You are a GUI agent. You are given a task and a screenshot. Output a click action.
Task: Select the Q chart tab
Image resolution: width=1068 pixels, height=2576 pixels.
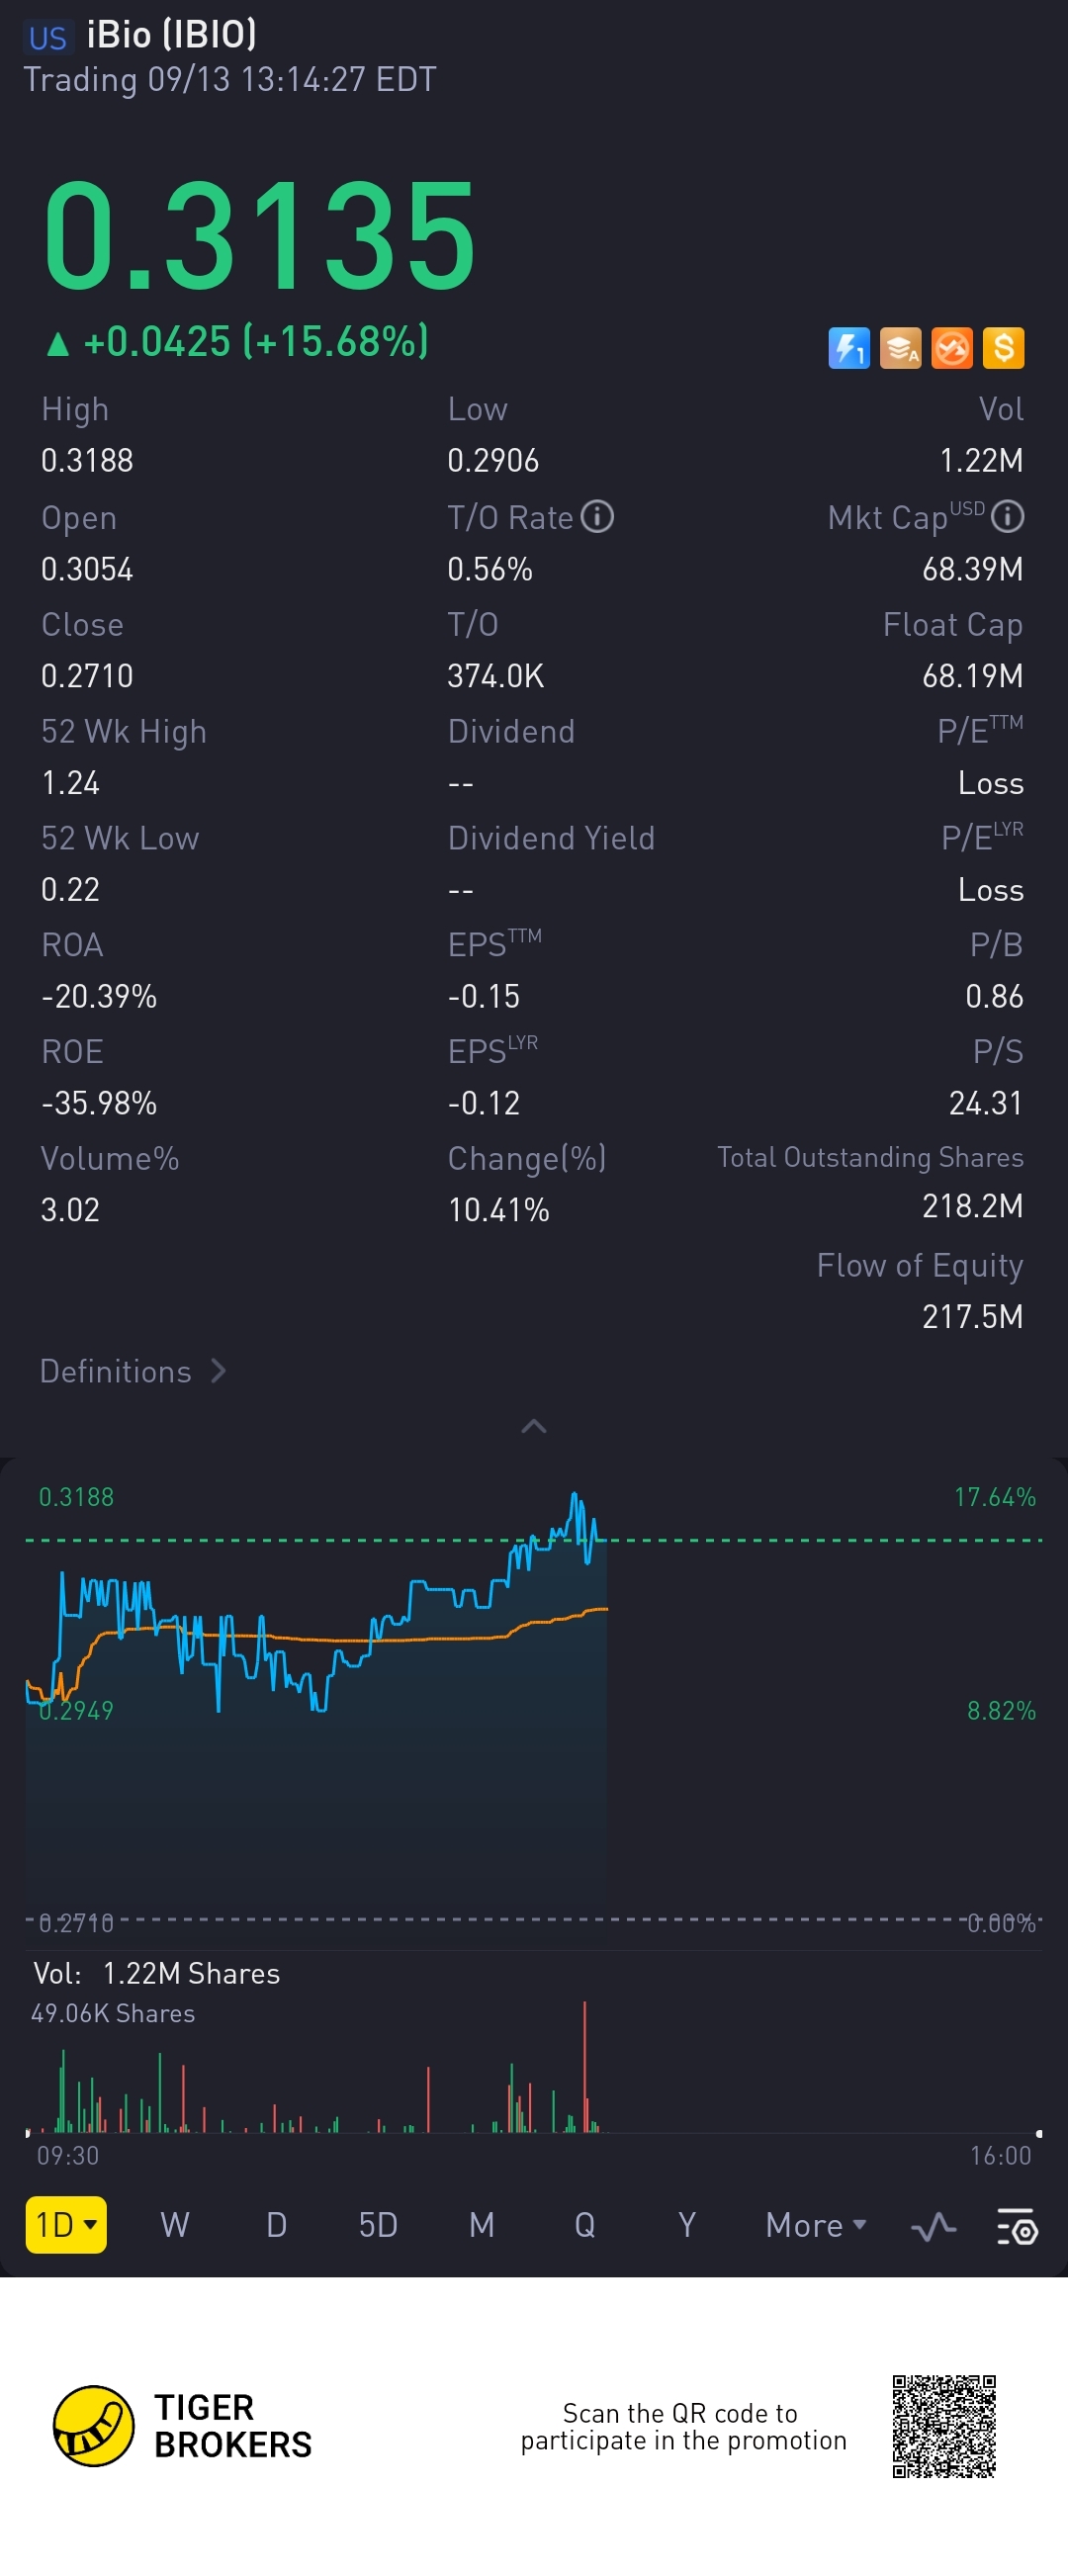click(x=585, y=2225)
